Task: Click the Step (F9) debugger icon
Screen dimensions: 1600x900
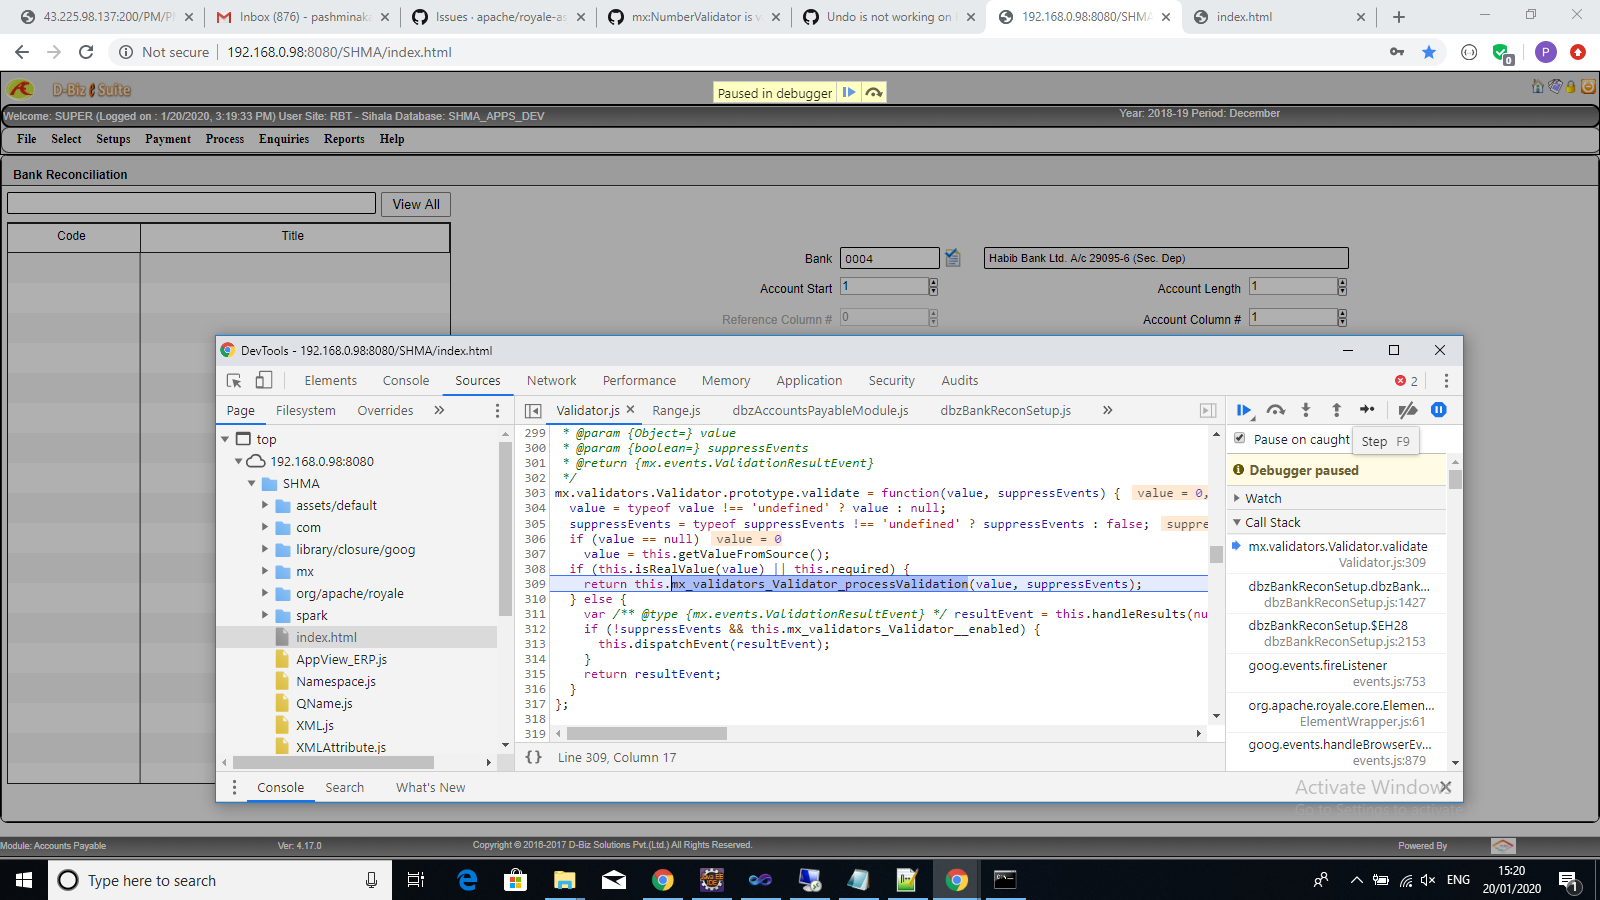Action: pyautogui.click(x=1367, y=410)
